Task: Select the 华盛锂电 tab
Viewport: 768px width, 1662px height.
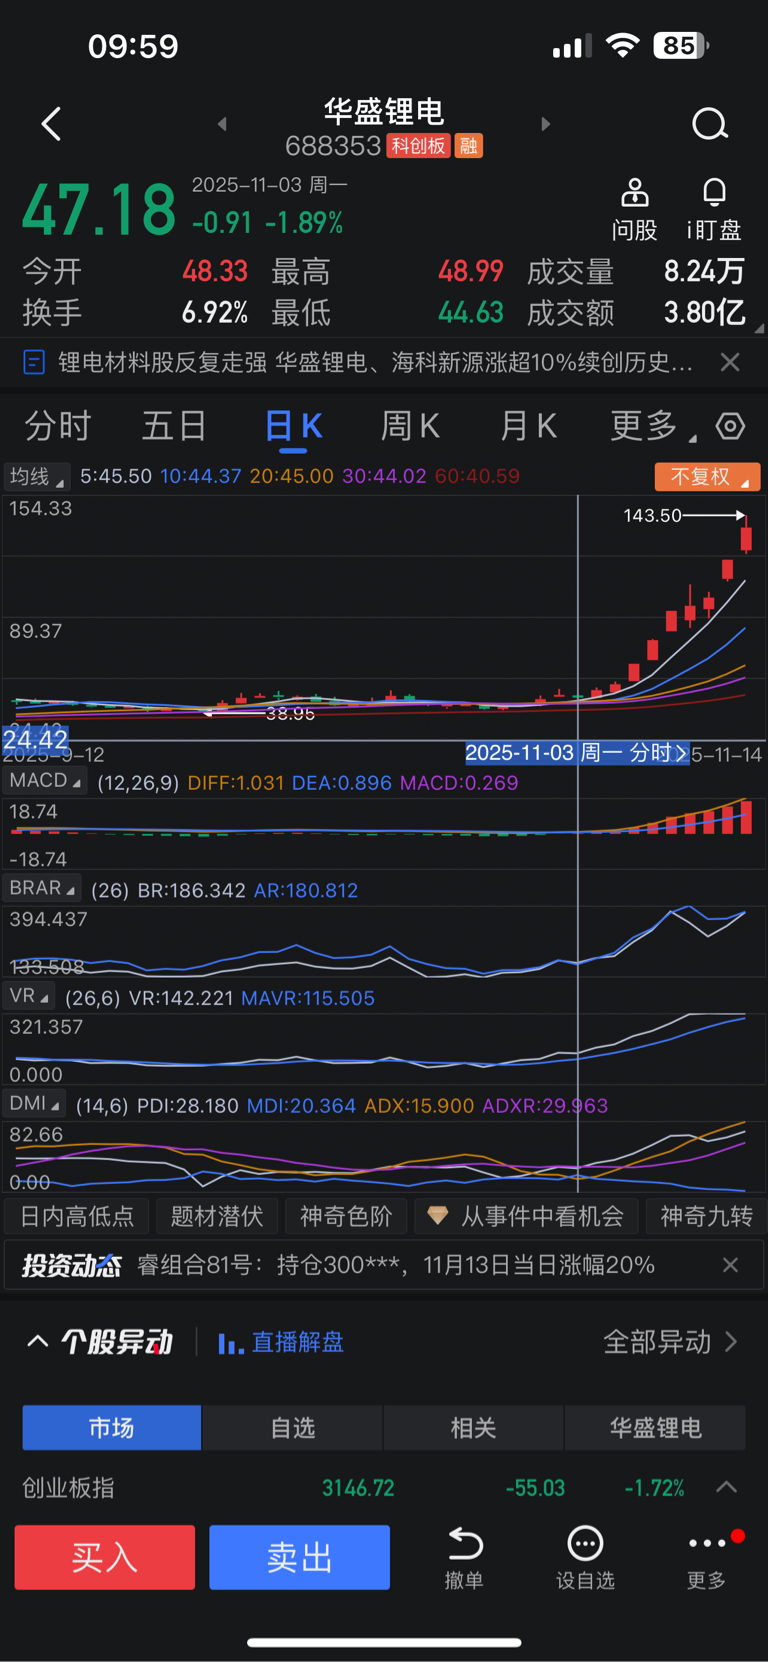Action: point(656,1428)
